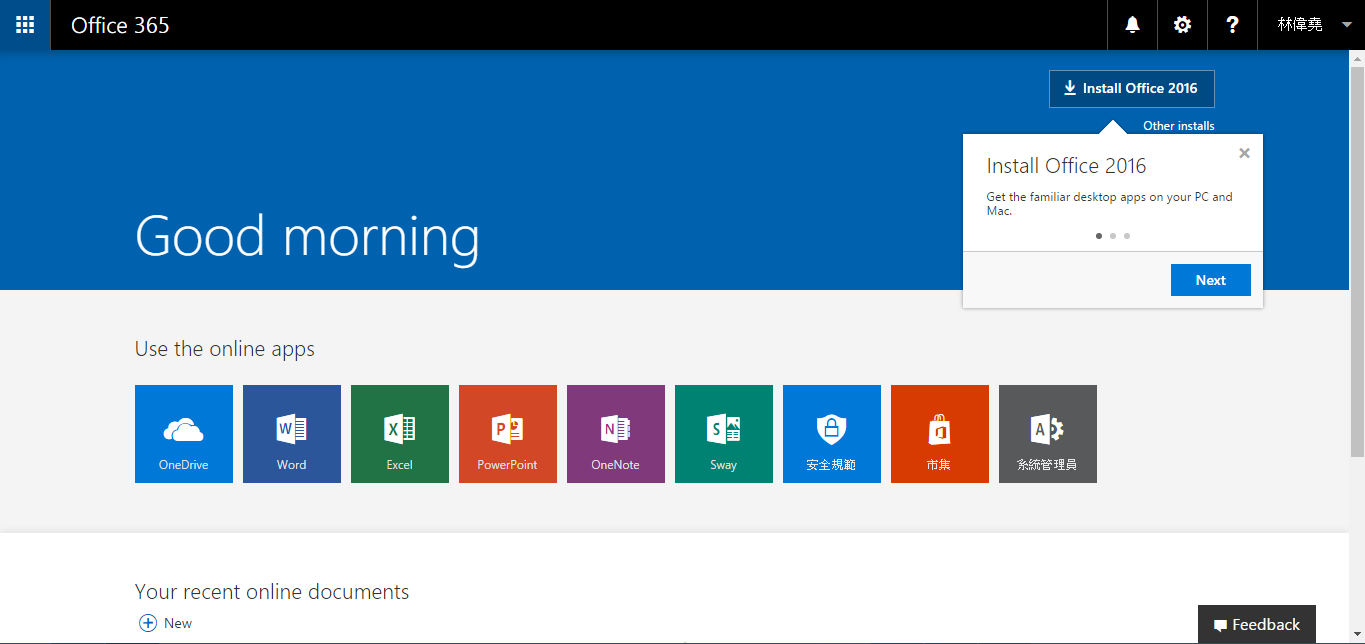Click the Good morning greeting text
Screen dimensions: 1365x644
(307, 238)
